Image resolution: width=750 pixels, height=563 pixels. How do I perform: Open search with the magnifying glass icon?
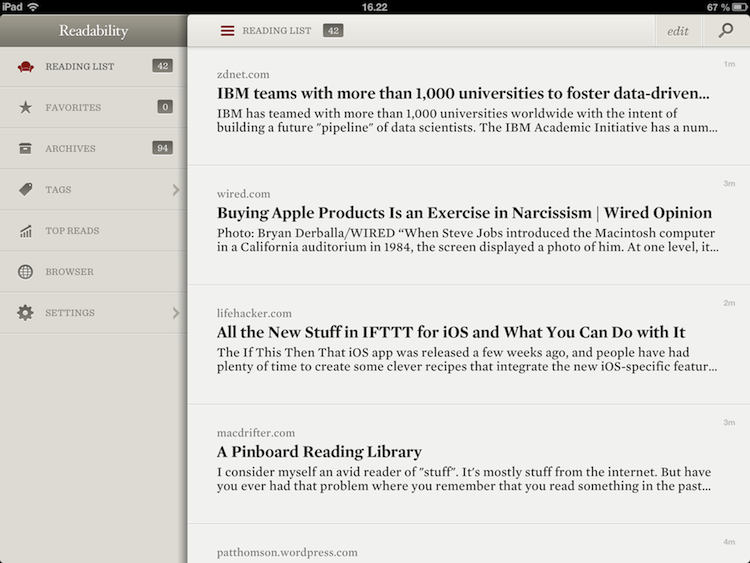pos(726,31)
